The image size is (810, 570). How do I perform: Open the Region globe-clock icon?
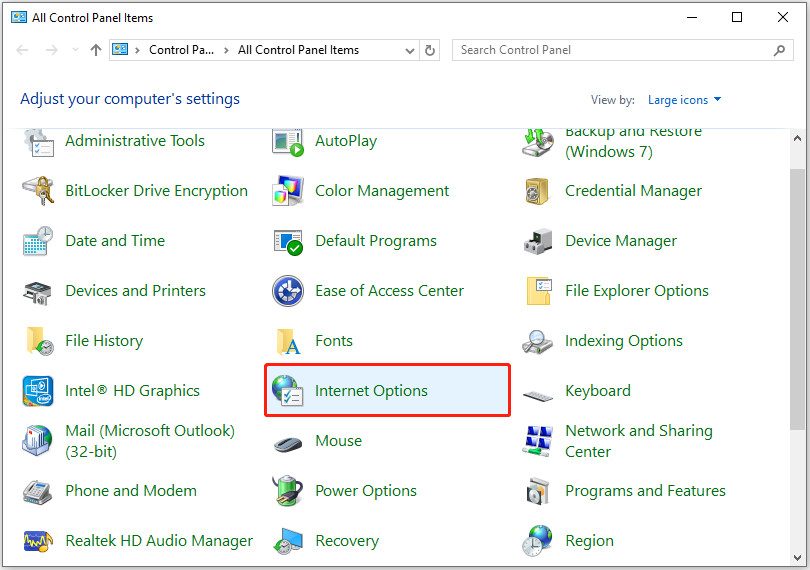[x=537, y=541]
